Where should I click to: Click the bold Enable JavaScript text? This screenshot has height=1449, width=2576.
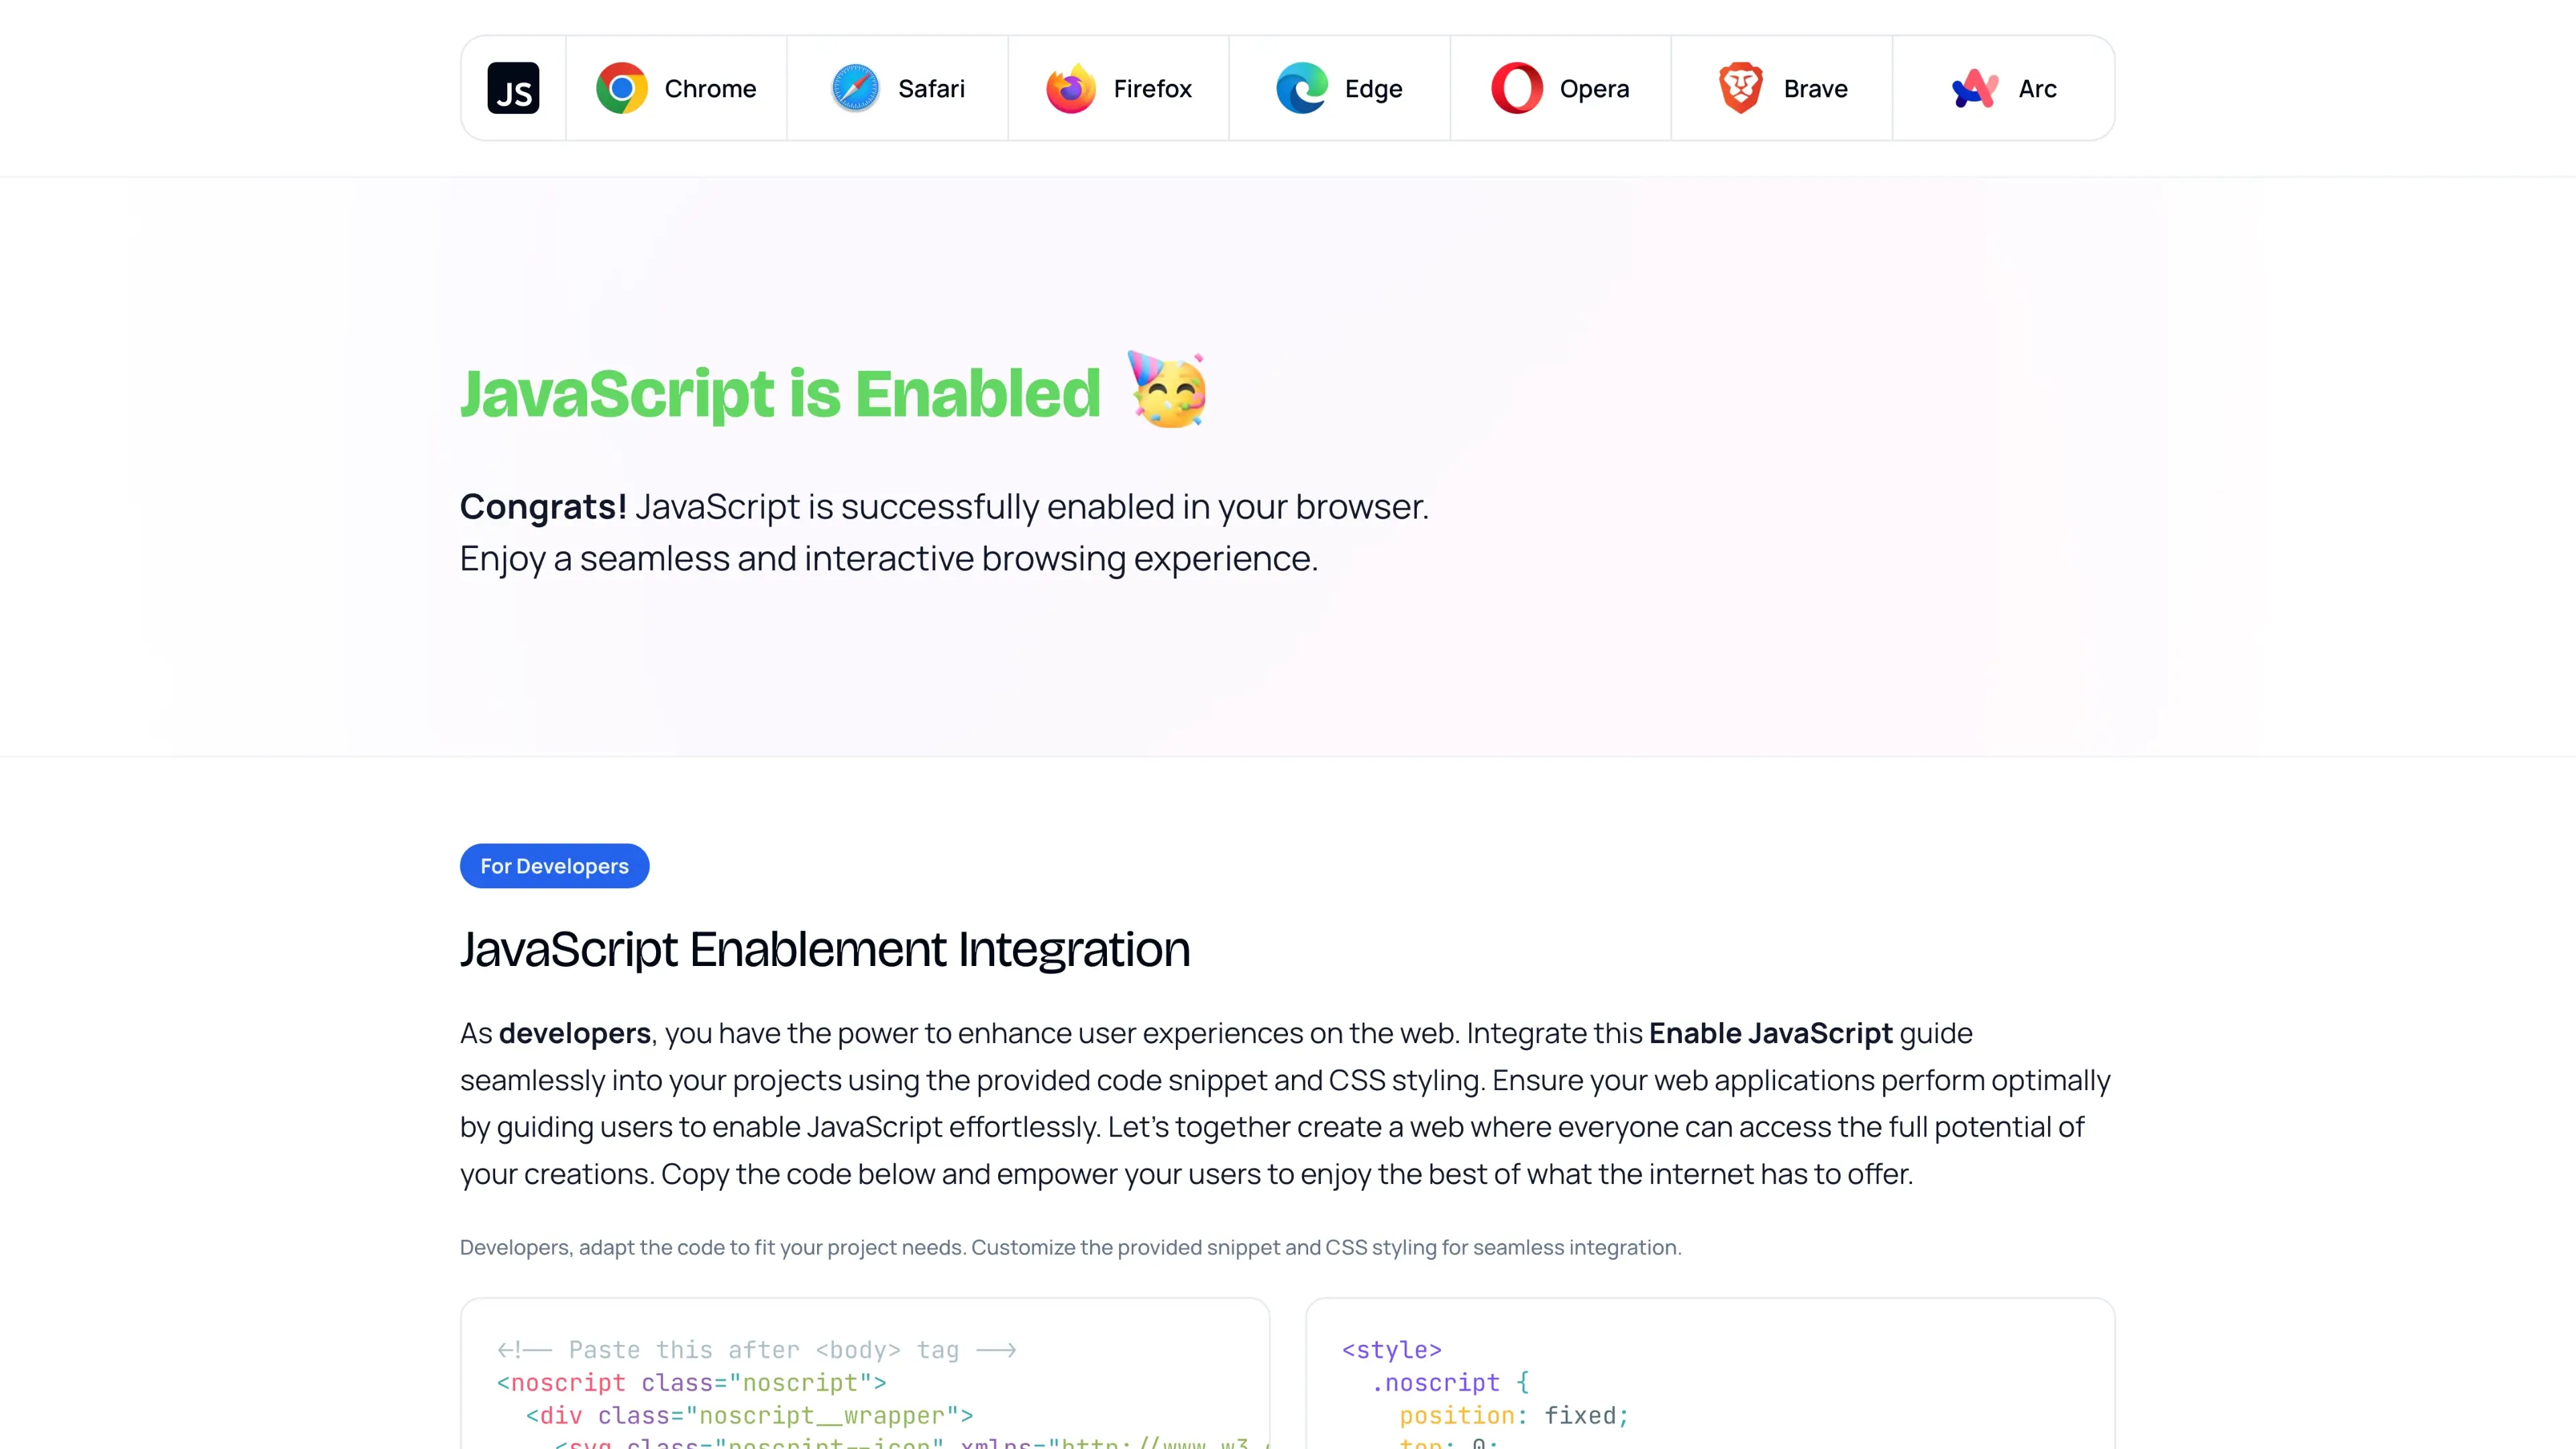(x=1770, y=1033)
